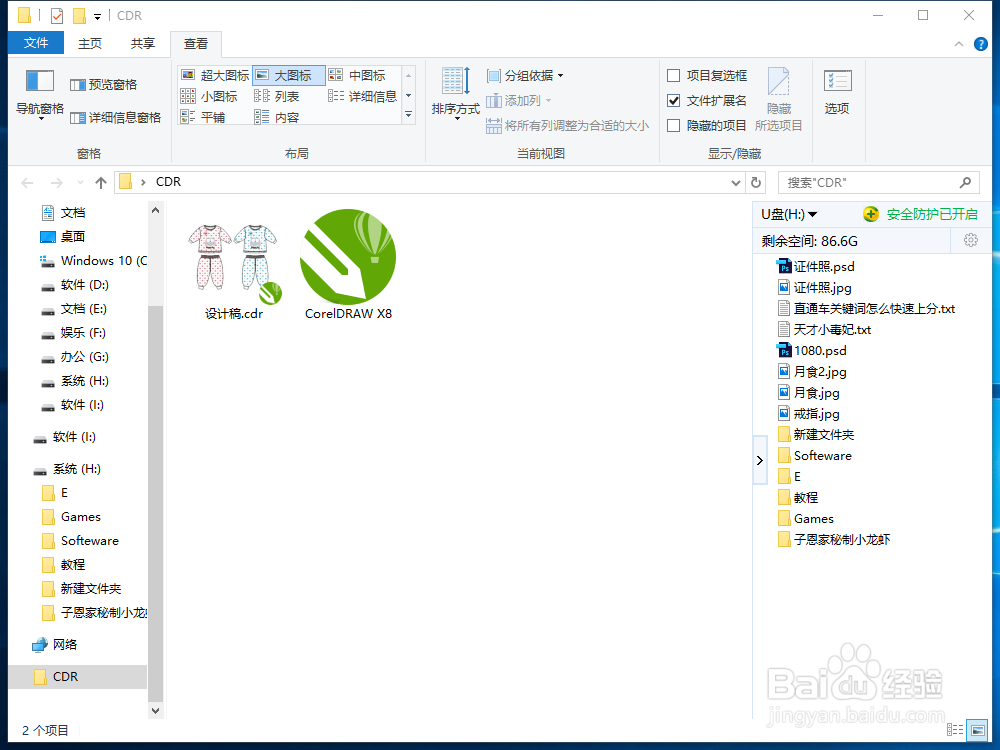This screenshot has width=1000, height=750.
Task: Click the 隐藏所选项目 button
Action: coord(779,99)
